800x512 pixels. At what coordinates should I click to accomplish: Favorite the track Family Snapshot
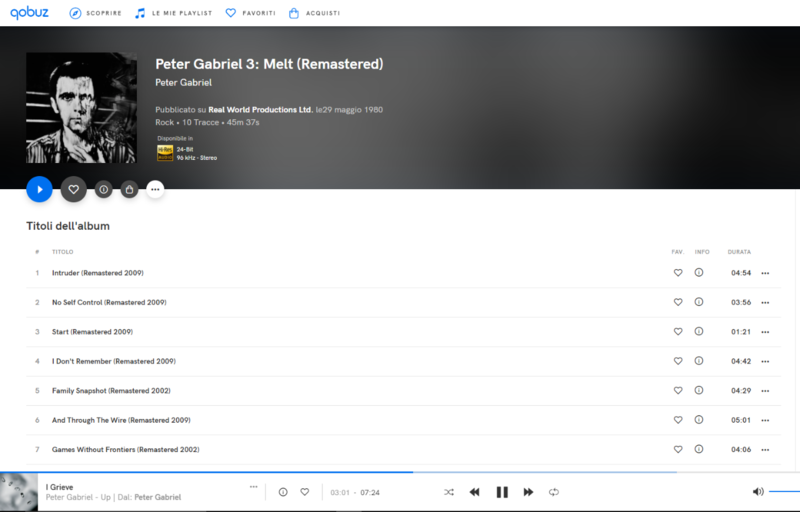(x=678, y=391)
